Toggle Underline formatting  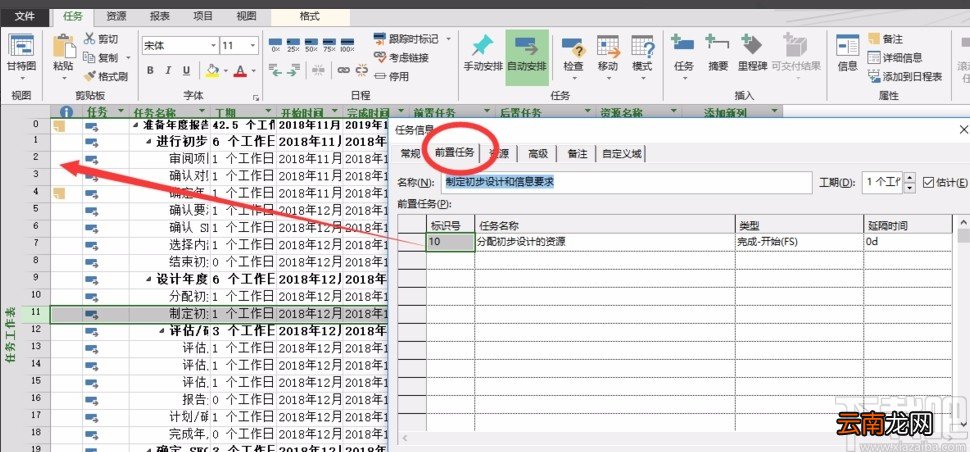(x=186, y=70)
